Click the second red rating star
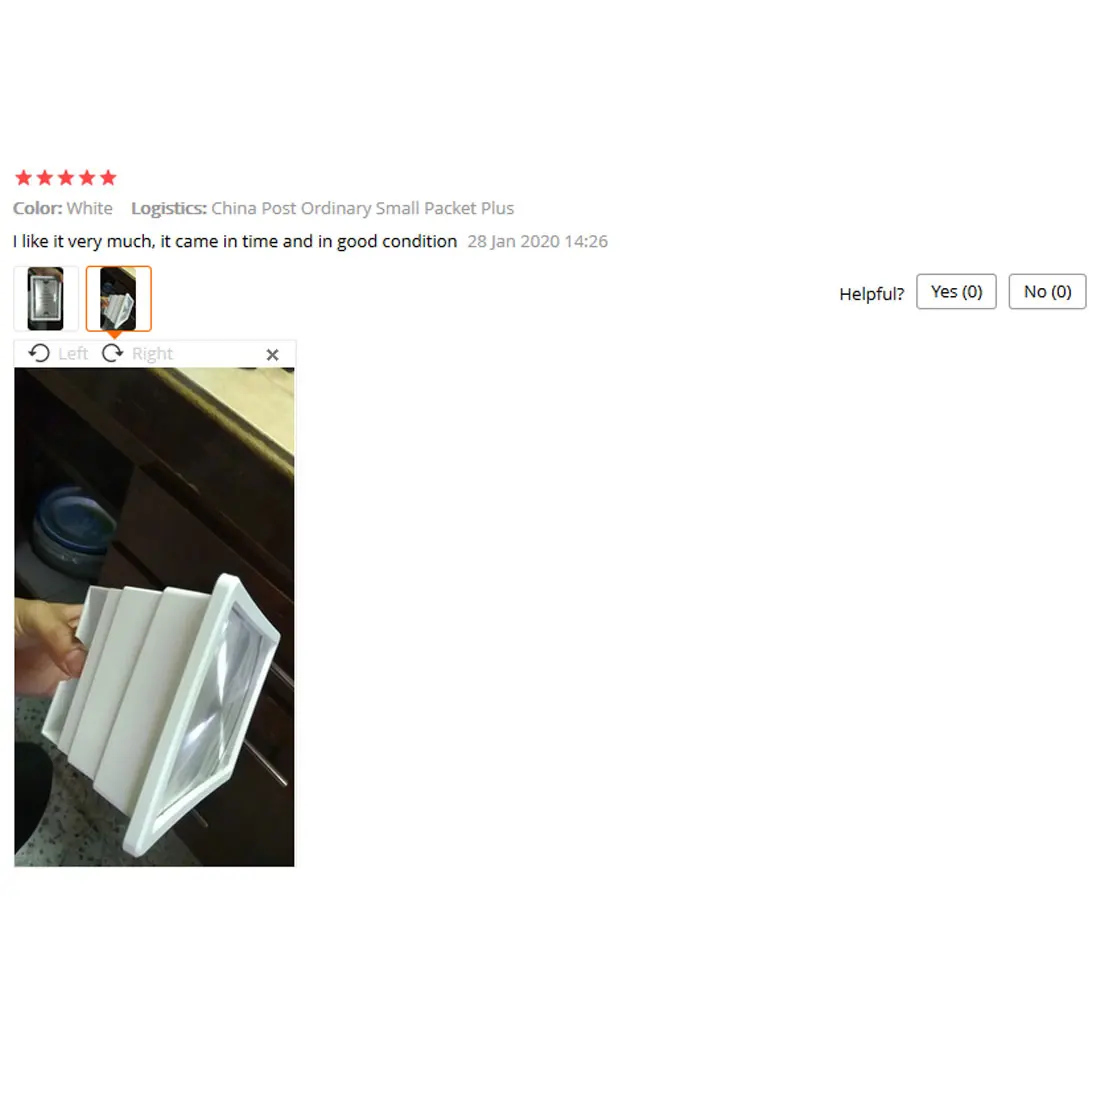The image size is (1100, 1100). coord(44,177)
